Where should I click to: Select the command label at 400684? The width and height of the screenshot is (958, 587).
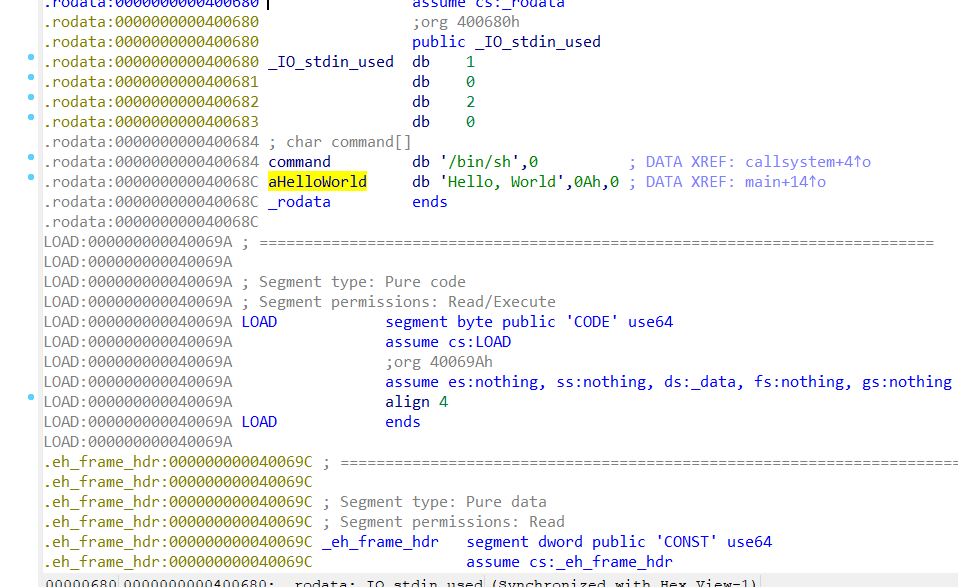299,162
